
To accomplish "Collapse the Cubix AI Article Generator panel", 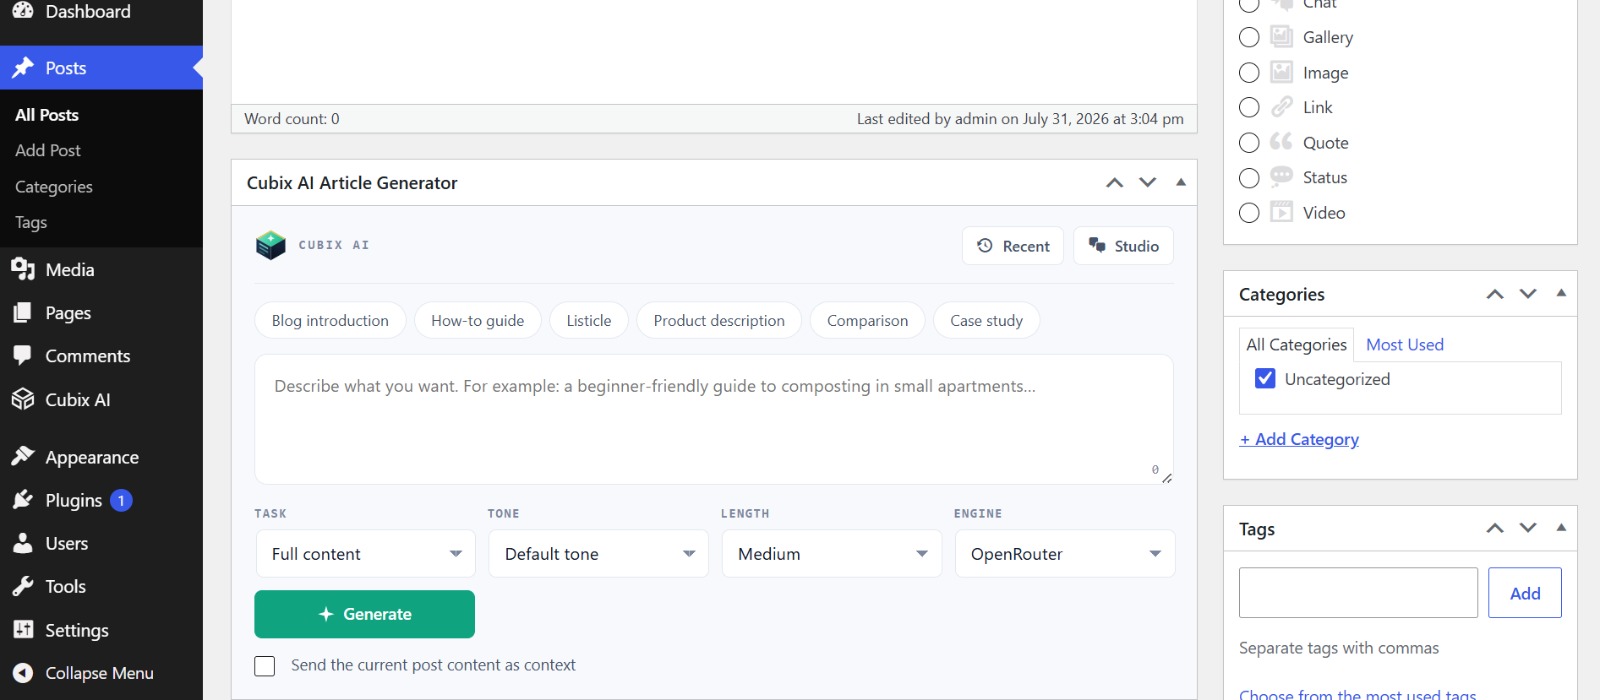I will click(1181, 182).
